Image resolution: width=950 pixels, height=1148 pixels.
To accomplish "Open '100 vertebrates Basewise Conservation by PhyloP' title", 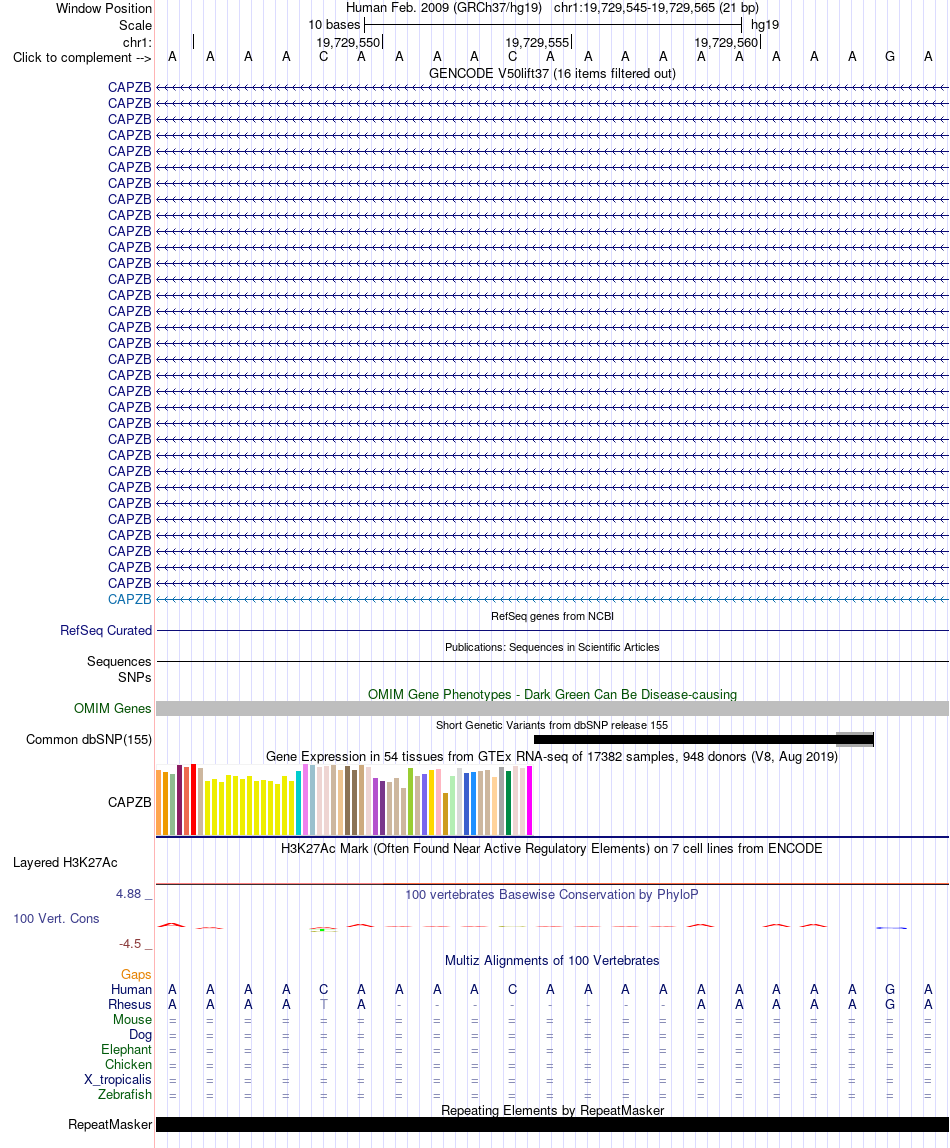I will coord(552,895).
